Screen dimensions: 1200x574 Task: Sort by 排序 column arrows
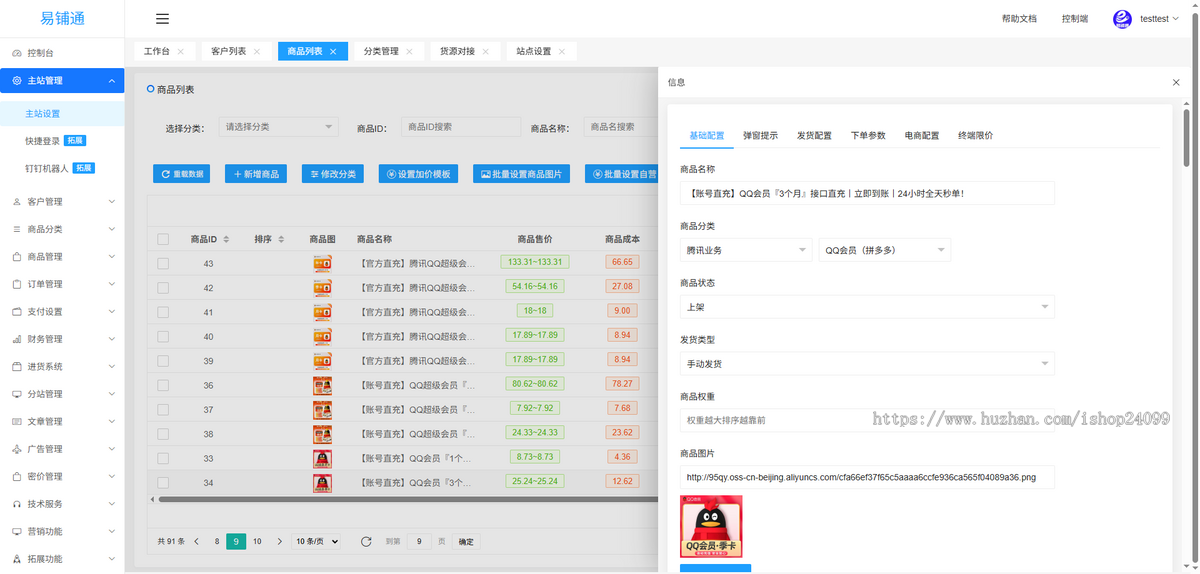coord(281,239)
